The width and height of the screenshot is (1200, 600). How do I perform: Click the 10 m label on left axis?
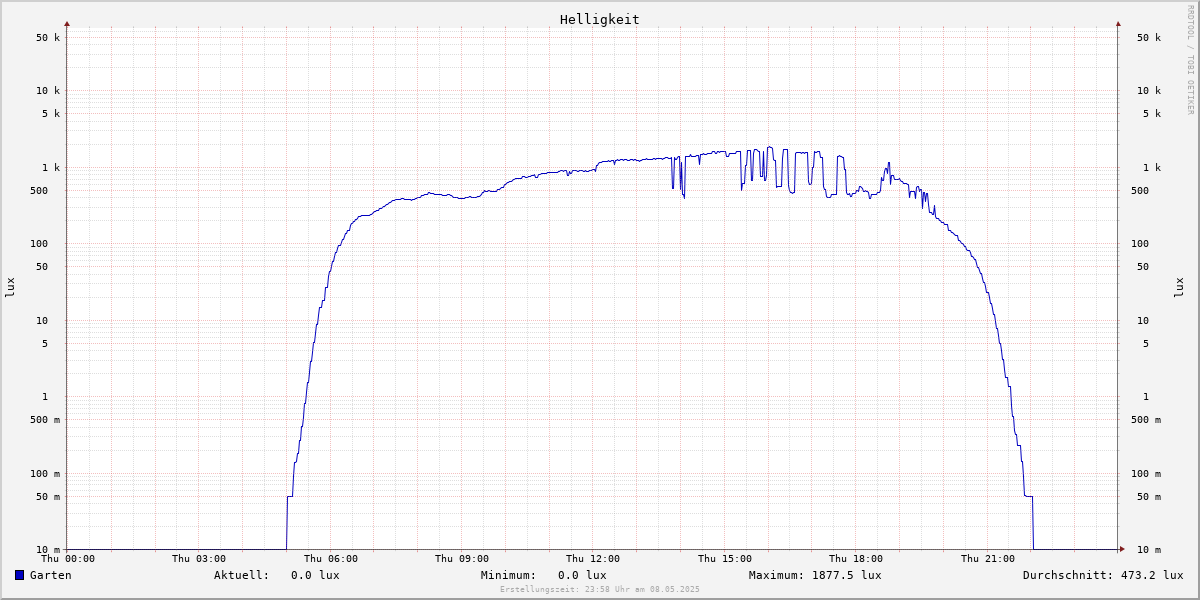[x=49, y=550]
